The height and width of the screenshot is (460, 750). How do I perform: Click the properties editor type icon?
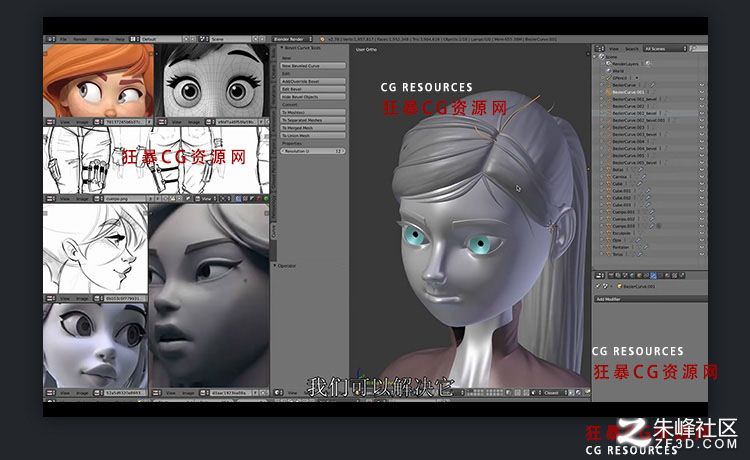[599, 275]
